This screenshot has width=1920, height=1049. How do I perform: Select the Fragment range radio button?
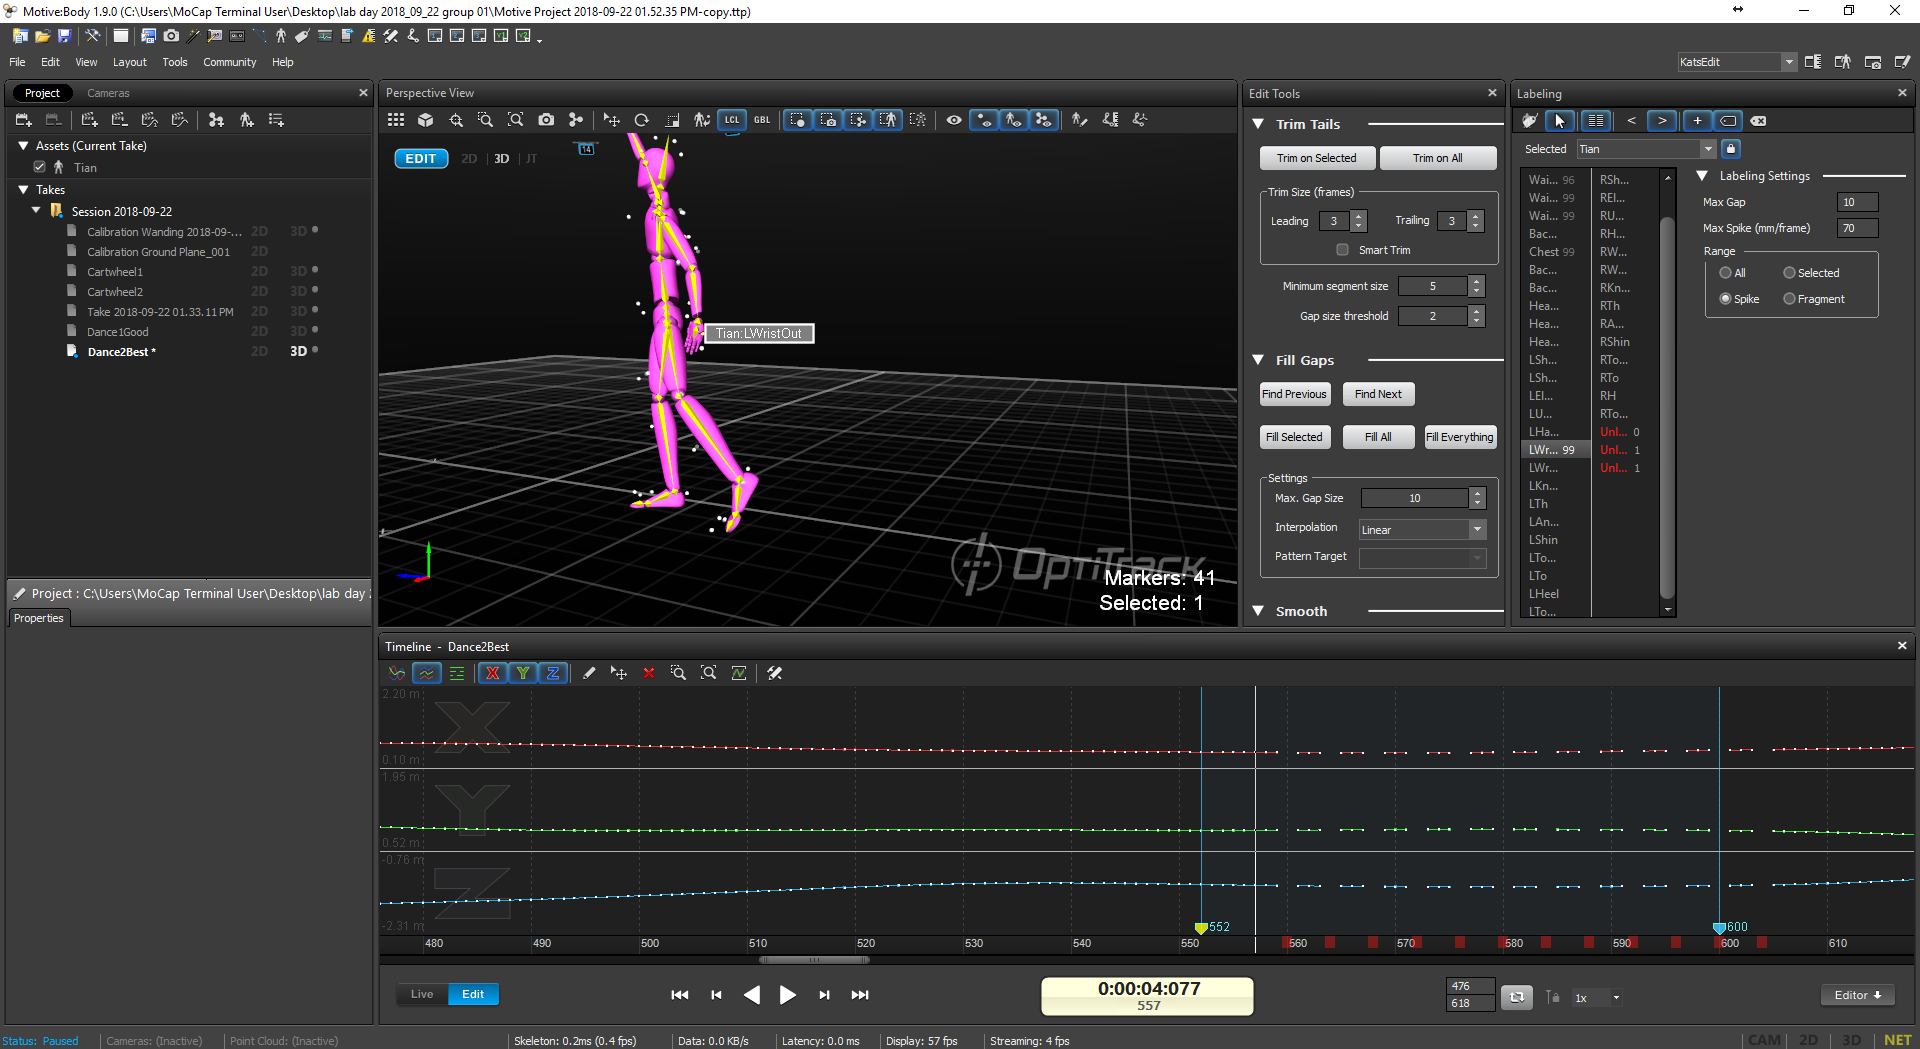[x=1789, y=299]
